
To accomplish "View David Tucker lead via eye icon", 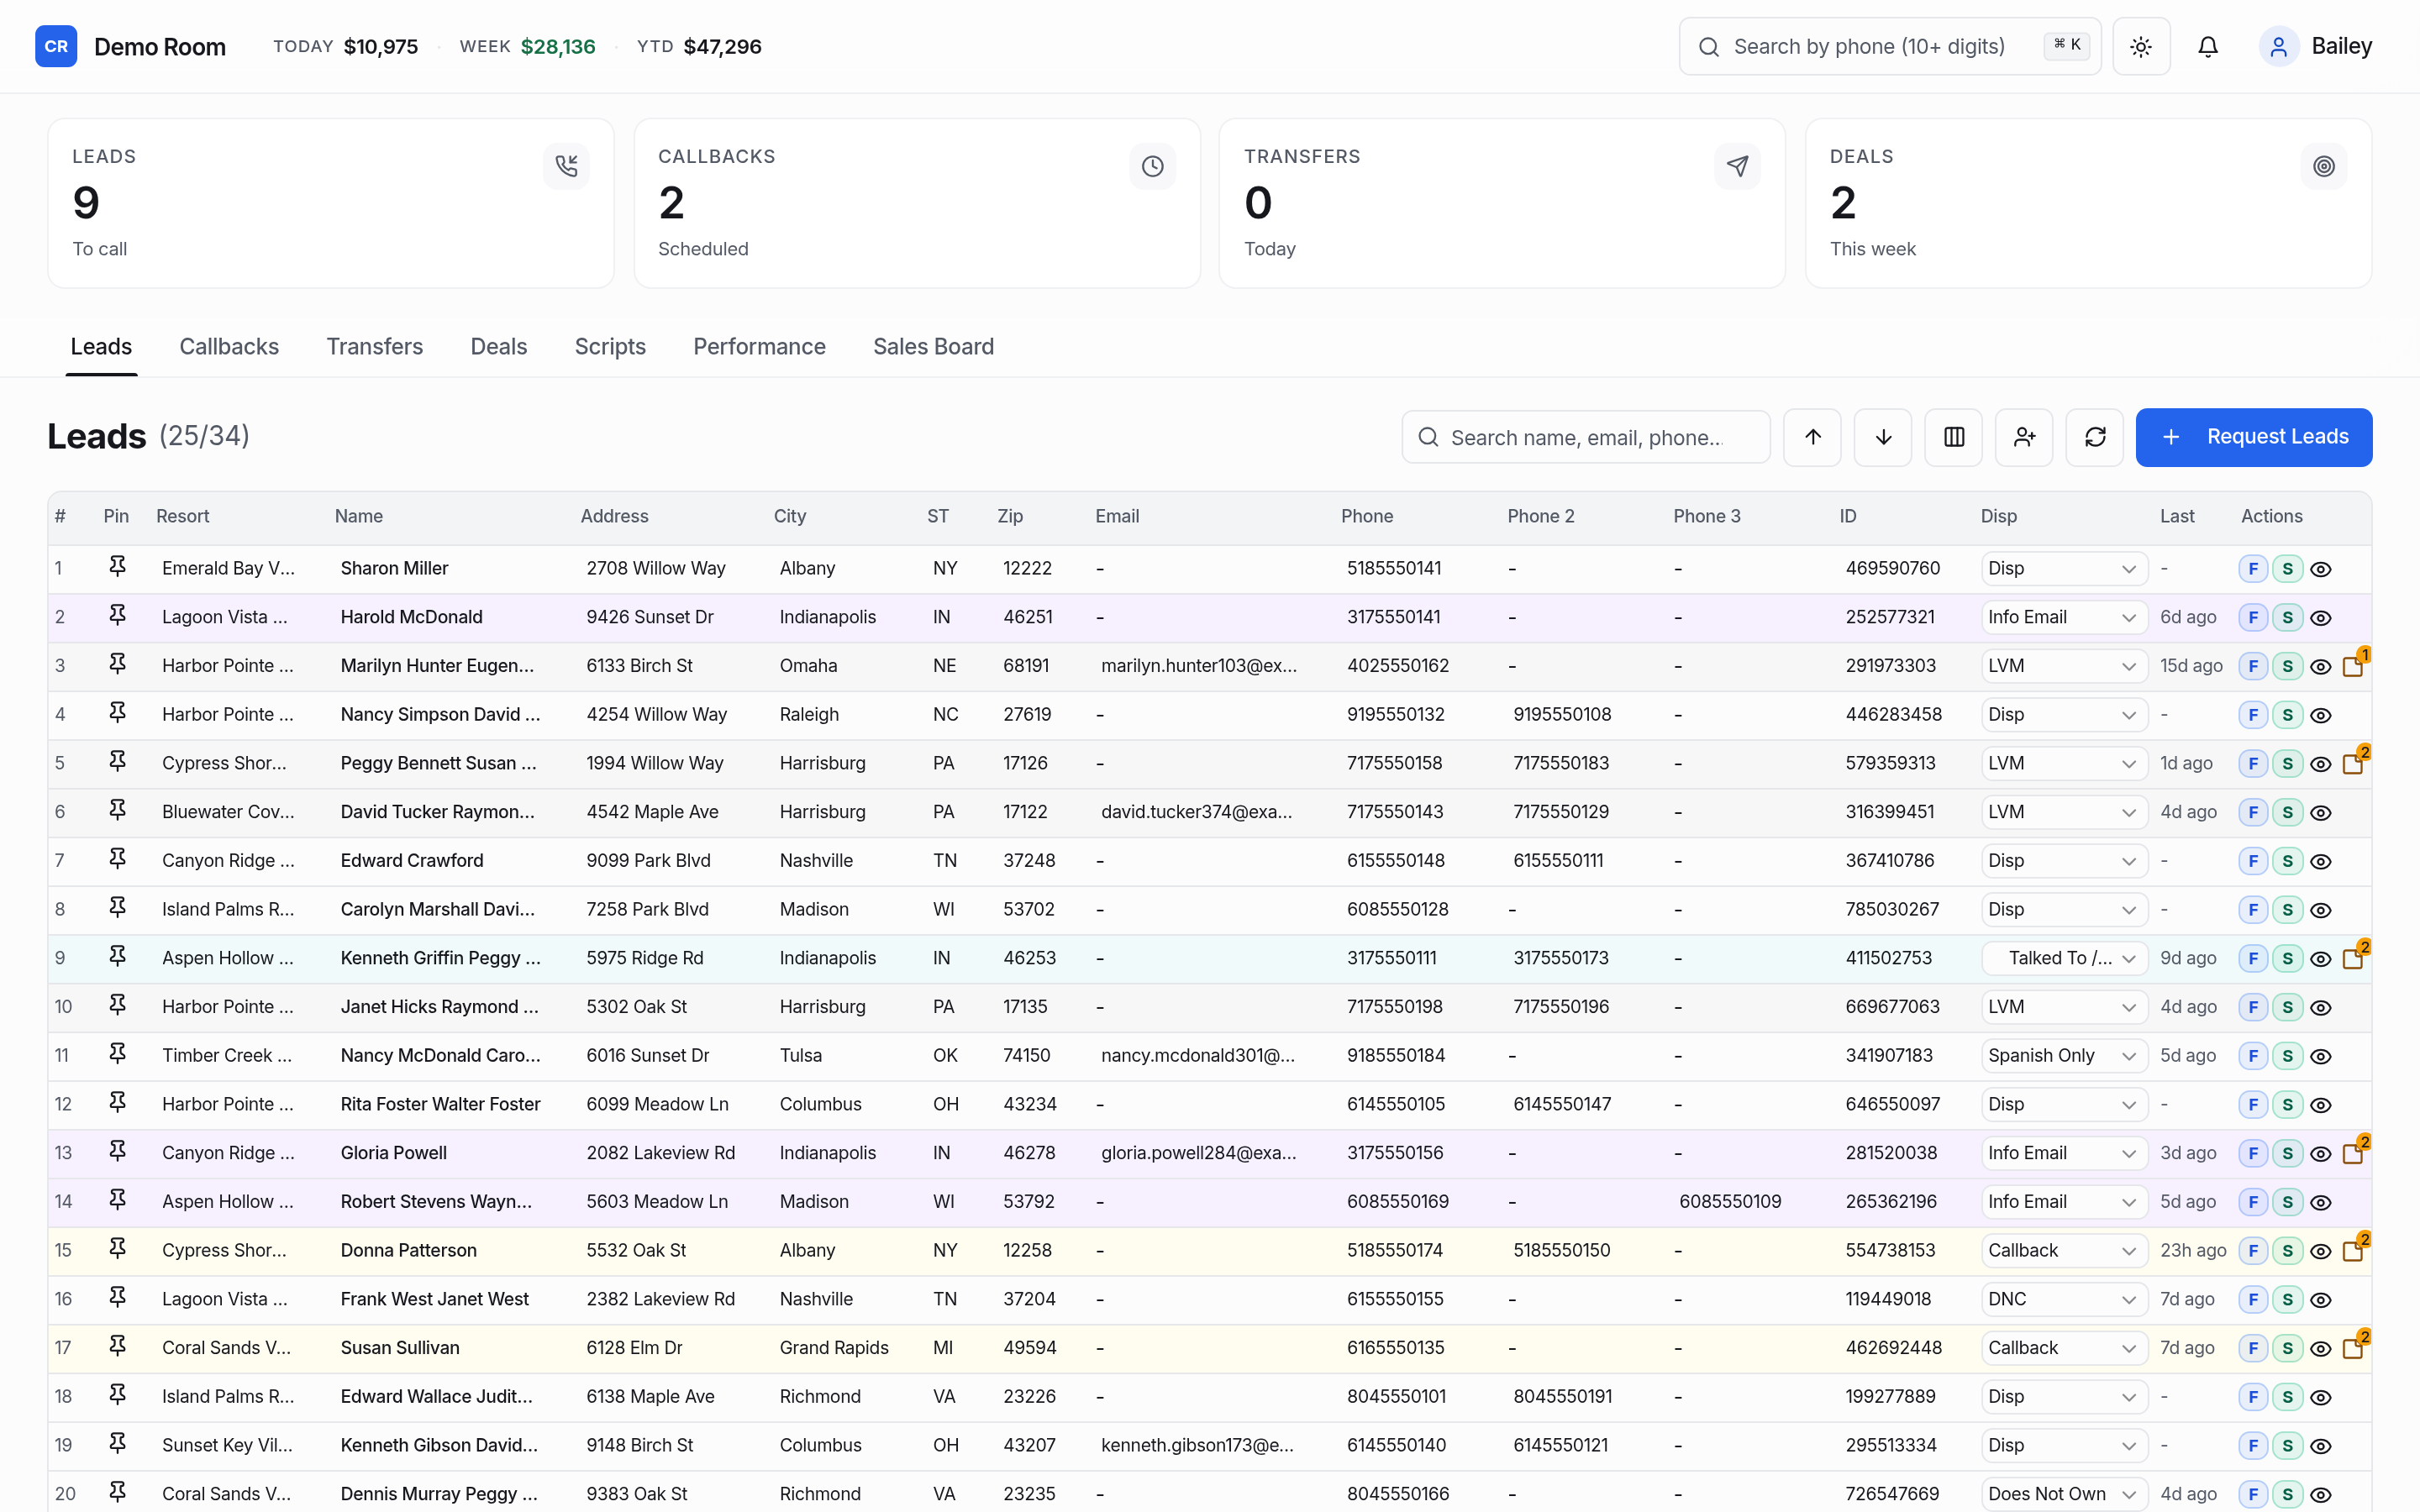I will point(2321,812).
